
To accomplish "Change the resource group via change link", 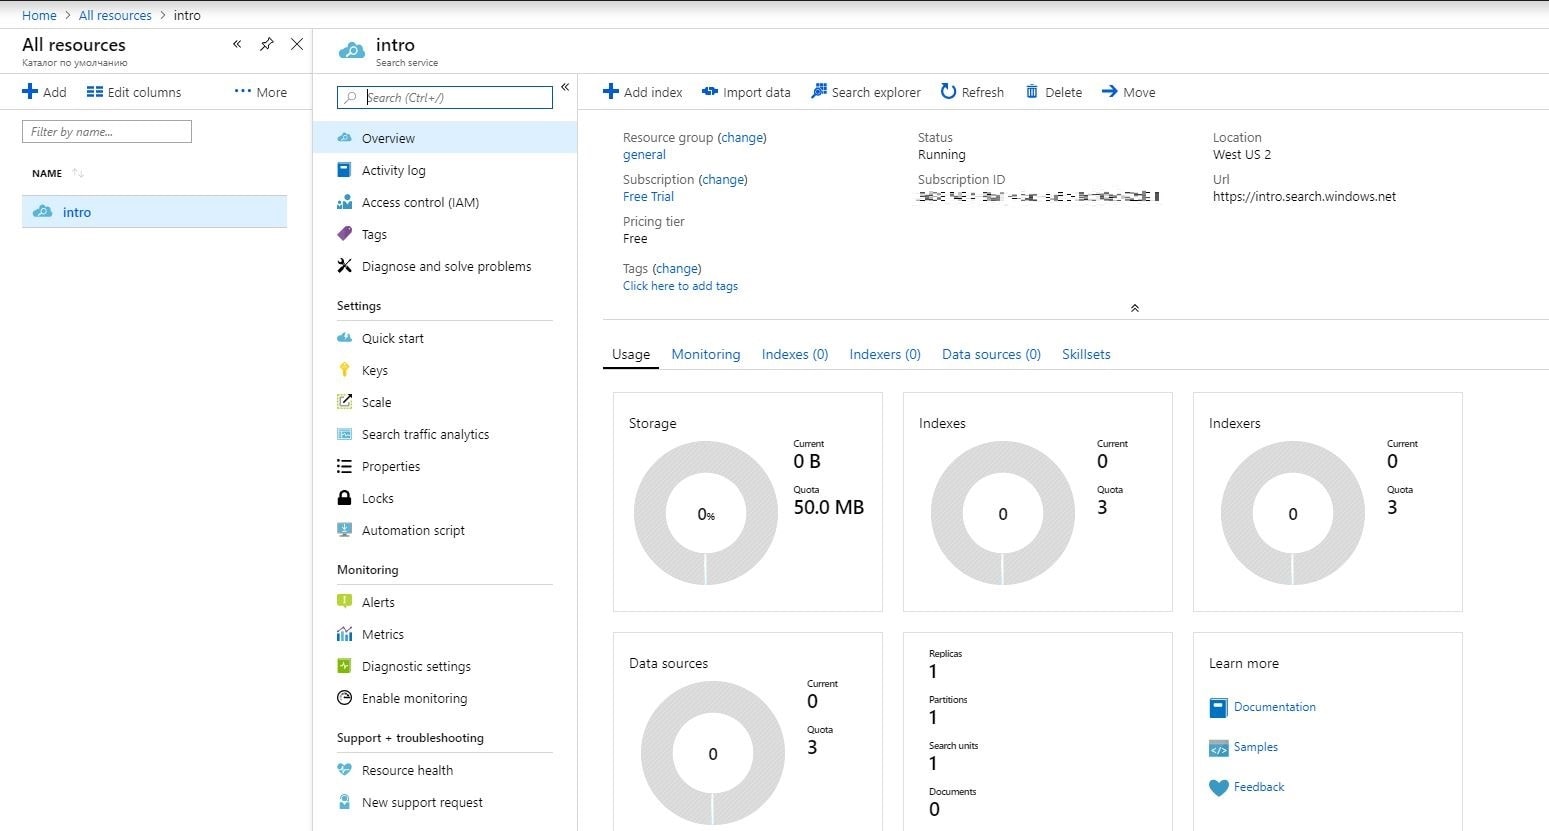I will pos(742,138).
